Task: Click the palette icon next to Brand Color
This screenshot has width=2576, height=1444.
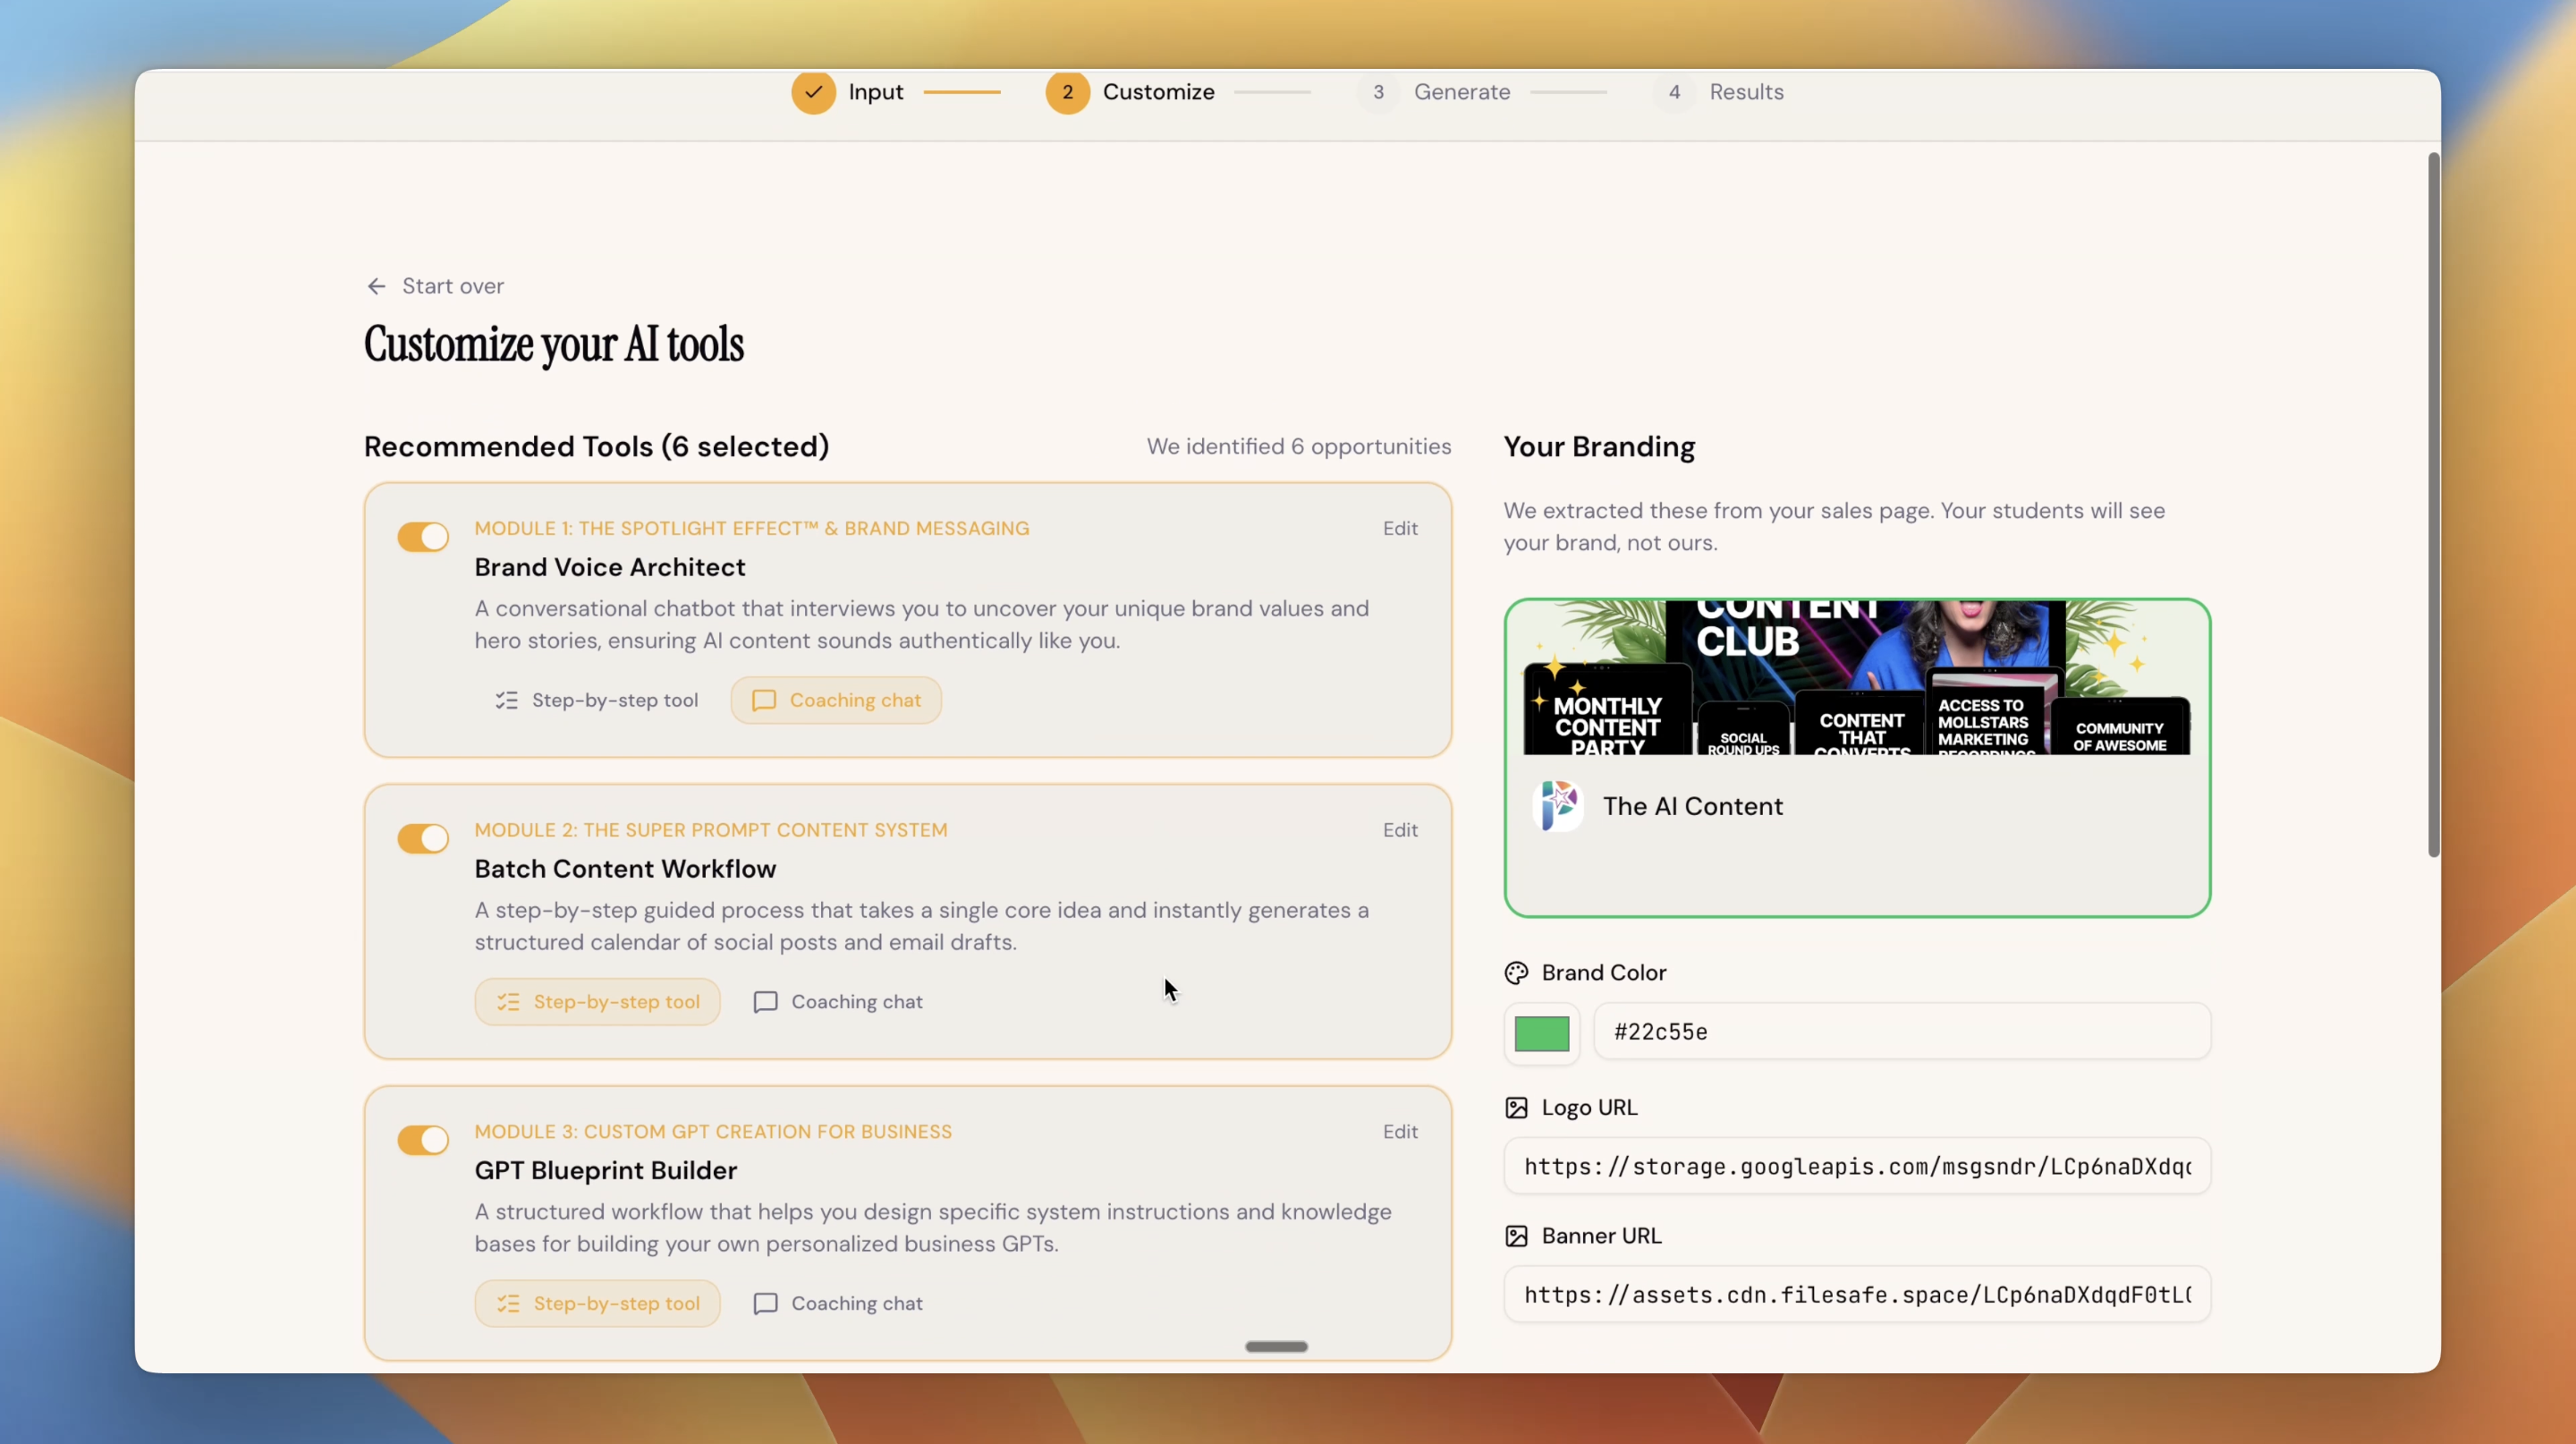Action: (1514, 972)
